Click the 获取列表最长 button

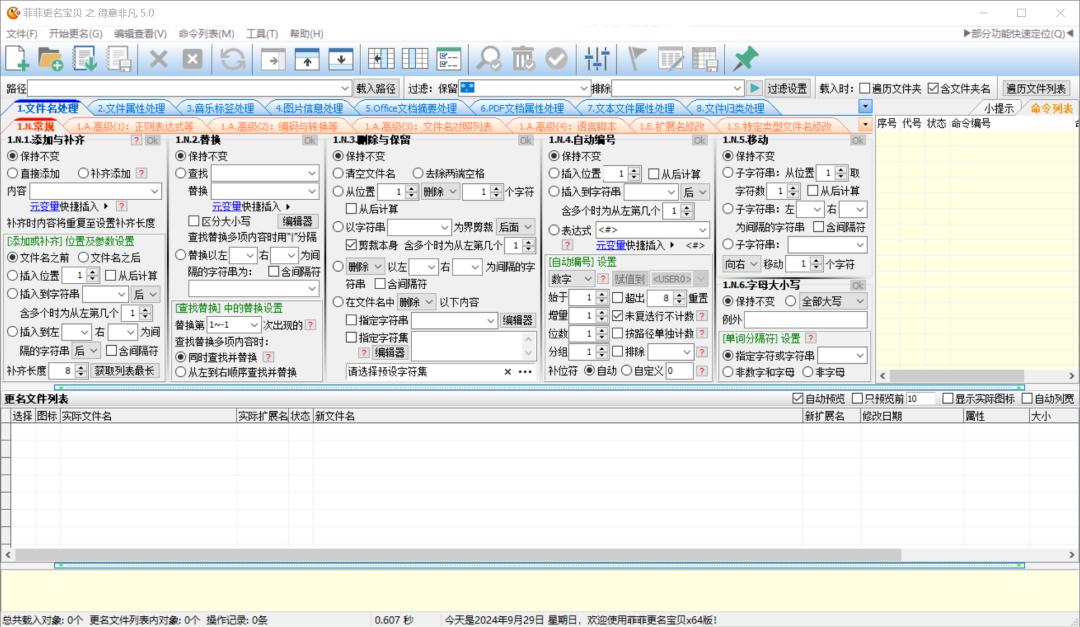pos(125,370)
